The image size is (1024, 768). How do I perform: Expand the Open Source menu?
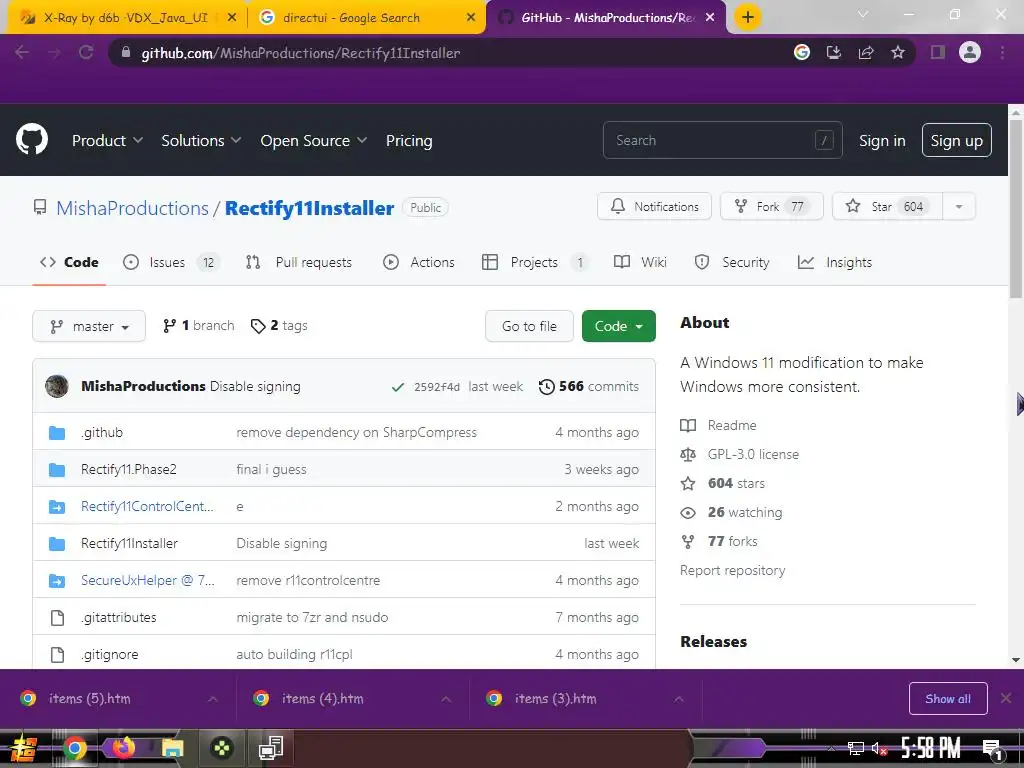point(313,140)
